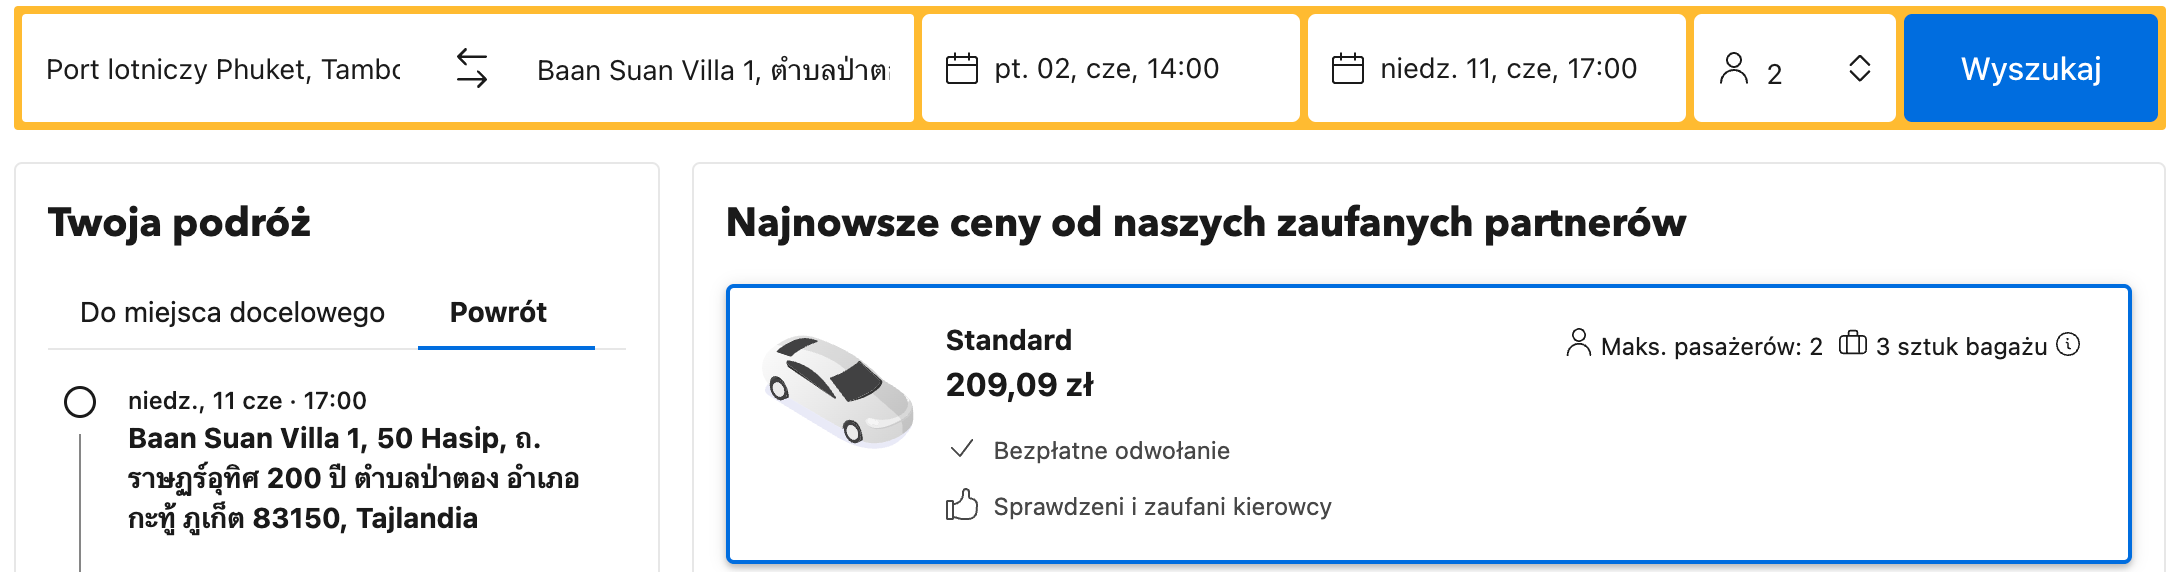Open return date niedz. 11, cze, 17:00

point(1497,68)
